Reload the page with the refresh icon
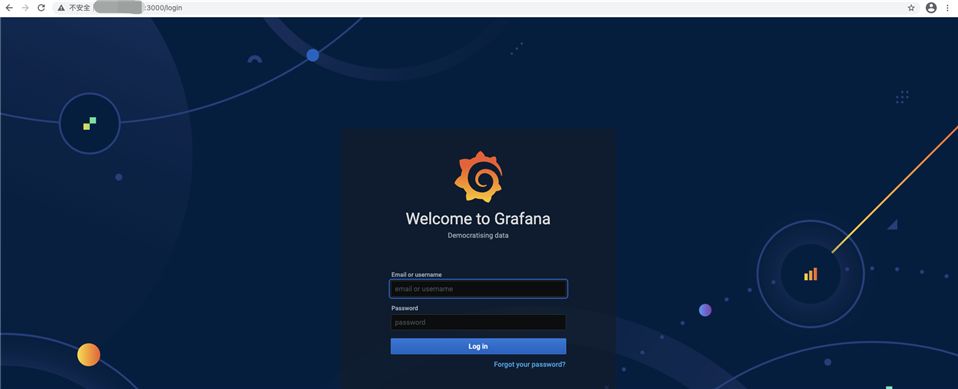 pyautogui.click(x=41, y=8)
